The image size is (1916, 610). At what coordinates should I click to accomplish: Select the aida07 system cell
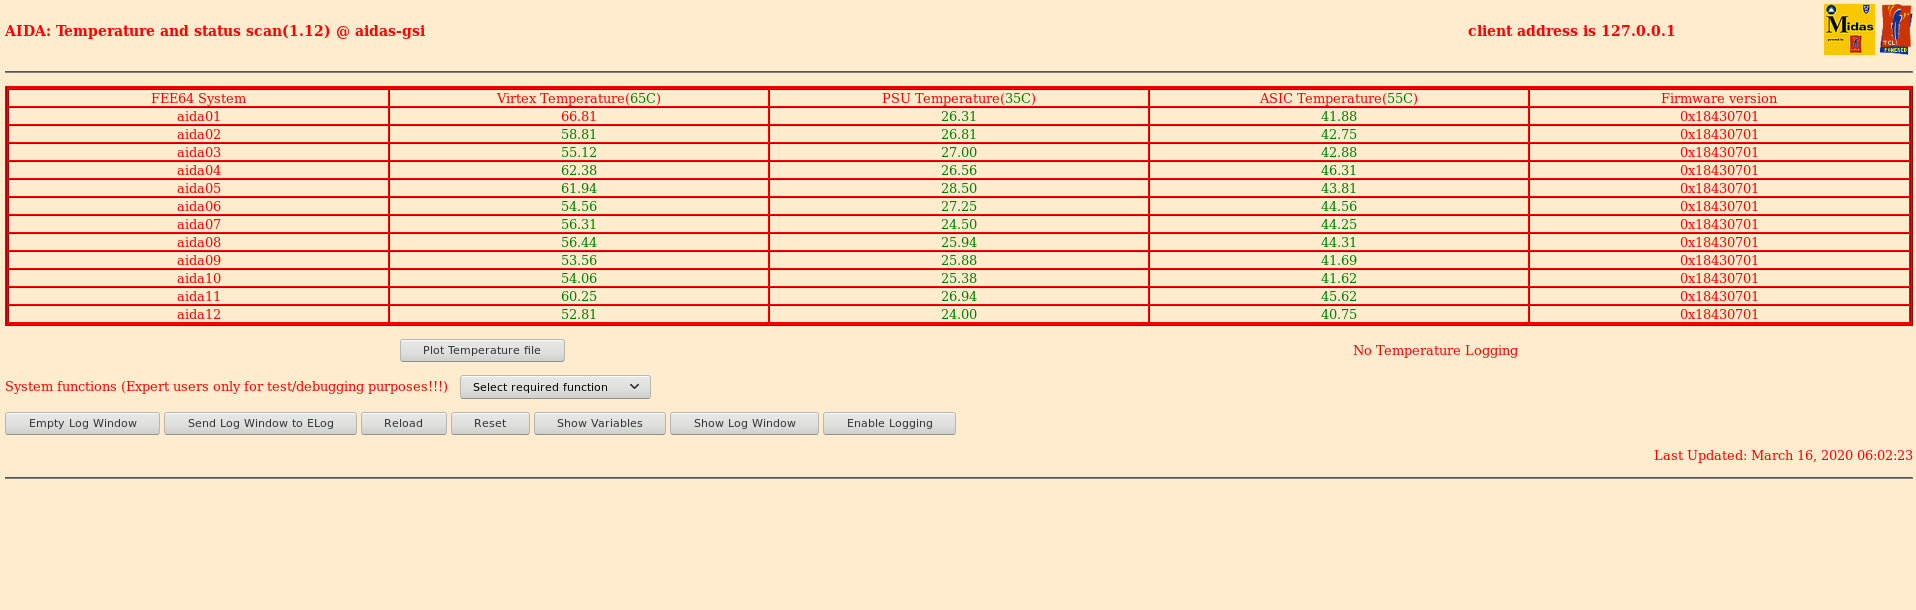click(199, 225)
